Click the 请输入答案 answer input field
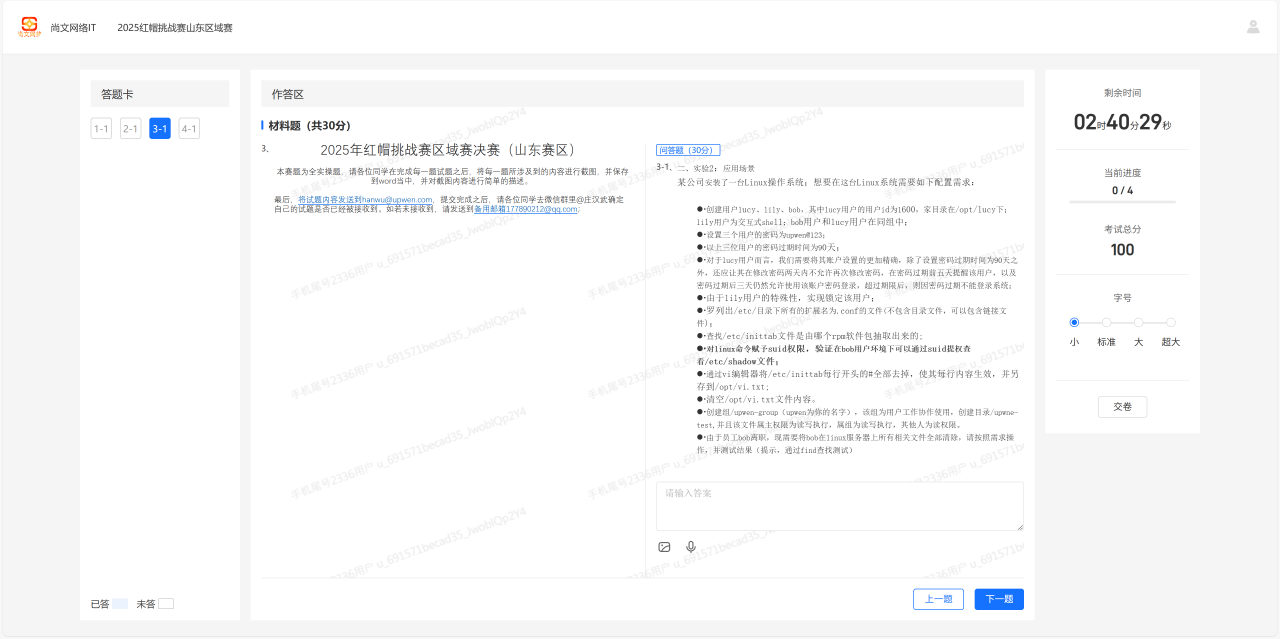The height and width of the screenshot is (639, 1280). click(x=839, y=505)
